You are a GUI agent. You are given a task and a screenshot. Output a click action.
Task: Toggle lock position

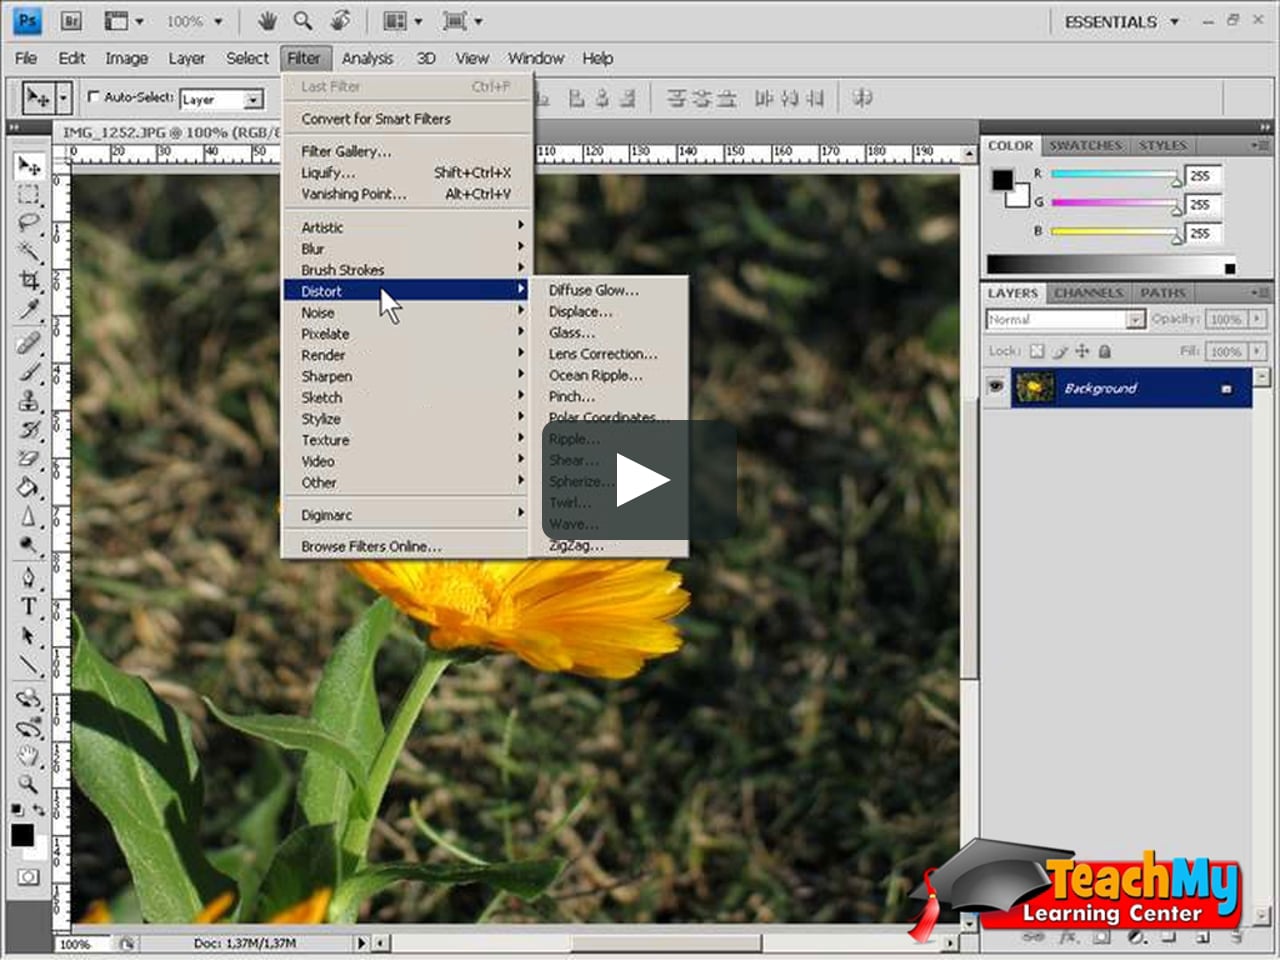[1082, 351]
